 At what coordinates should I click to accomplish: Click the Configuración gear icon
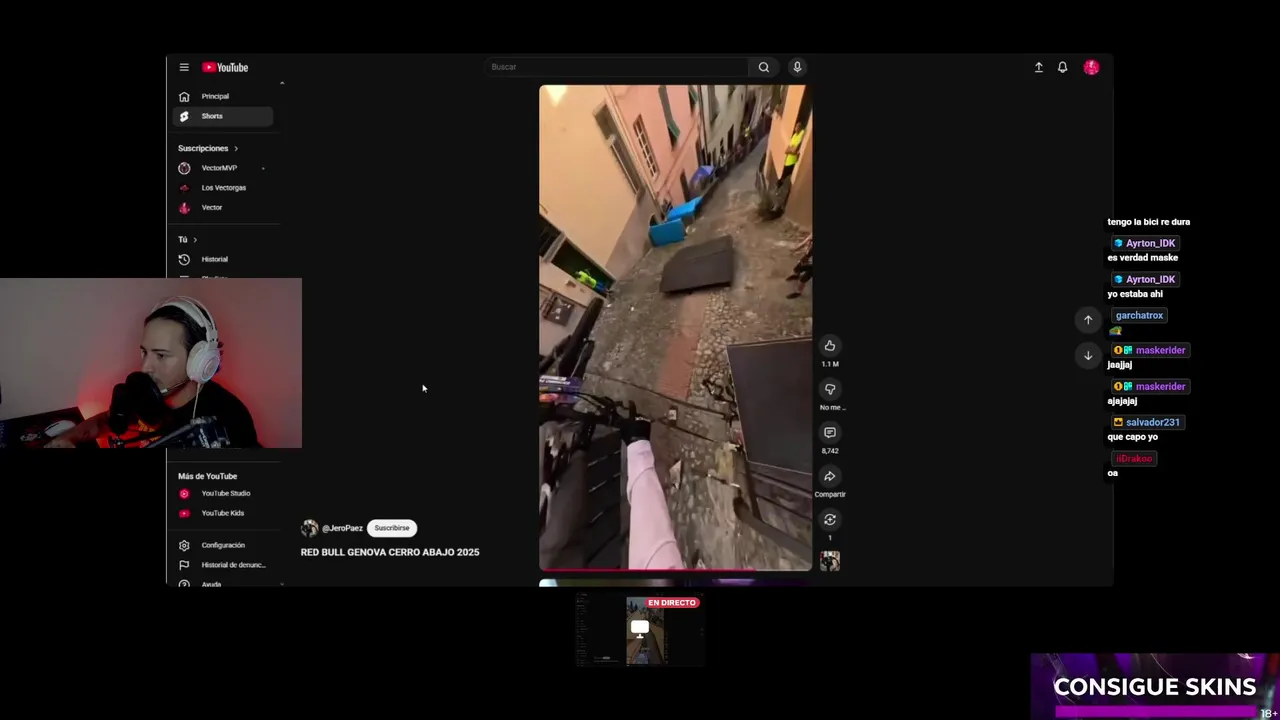point(184,545)
